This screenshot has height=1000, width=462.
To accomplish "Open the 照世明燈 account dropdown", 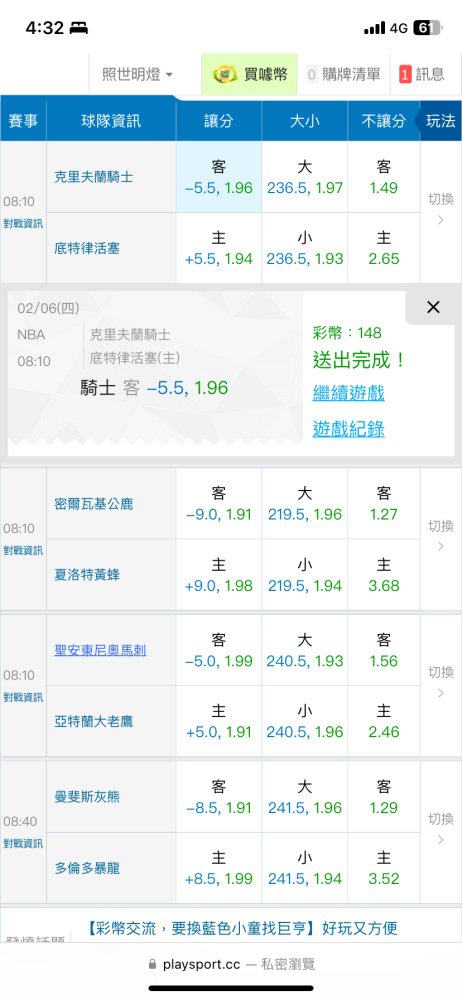I will [x=138, y=75].
